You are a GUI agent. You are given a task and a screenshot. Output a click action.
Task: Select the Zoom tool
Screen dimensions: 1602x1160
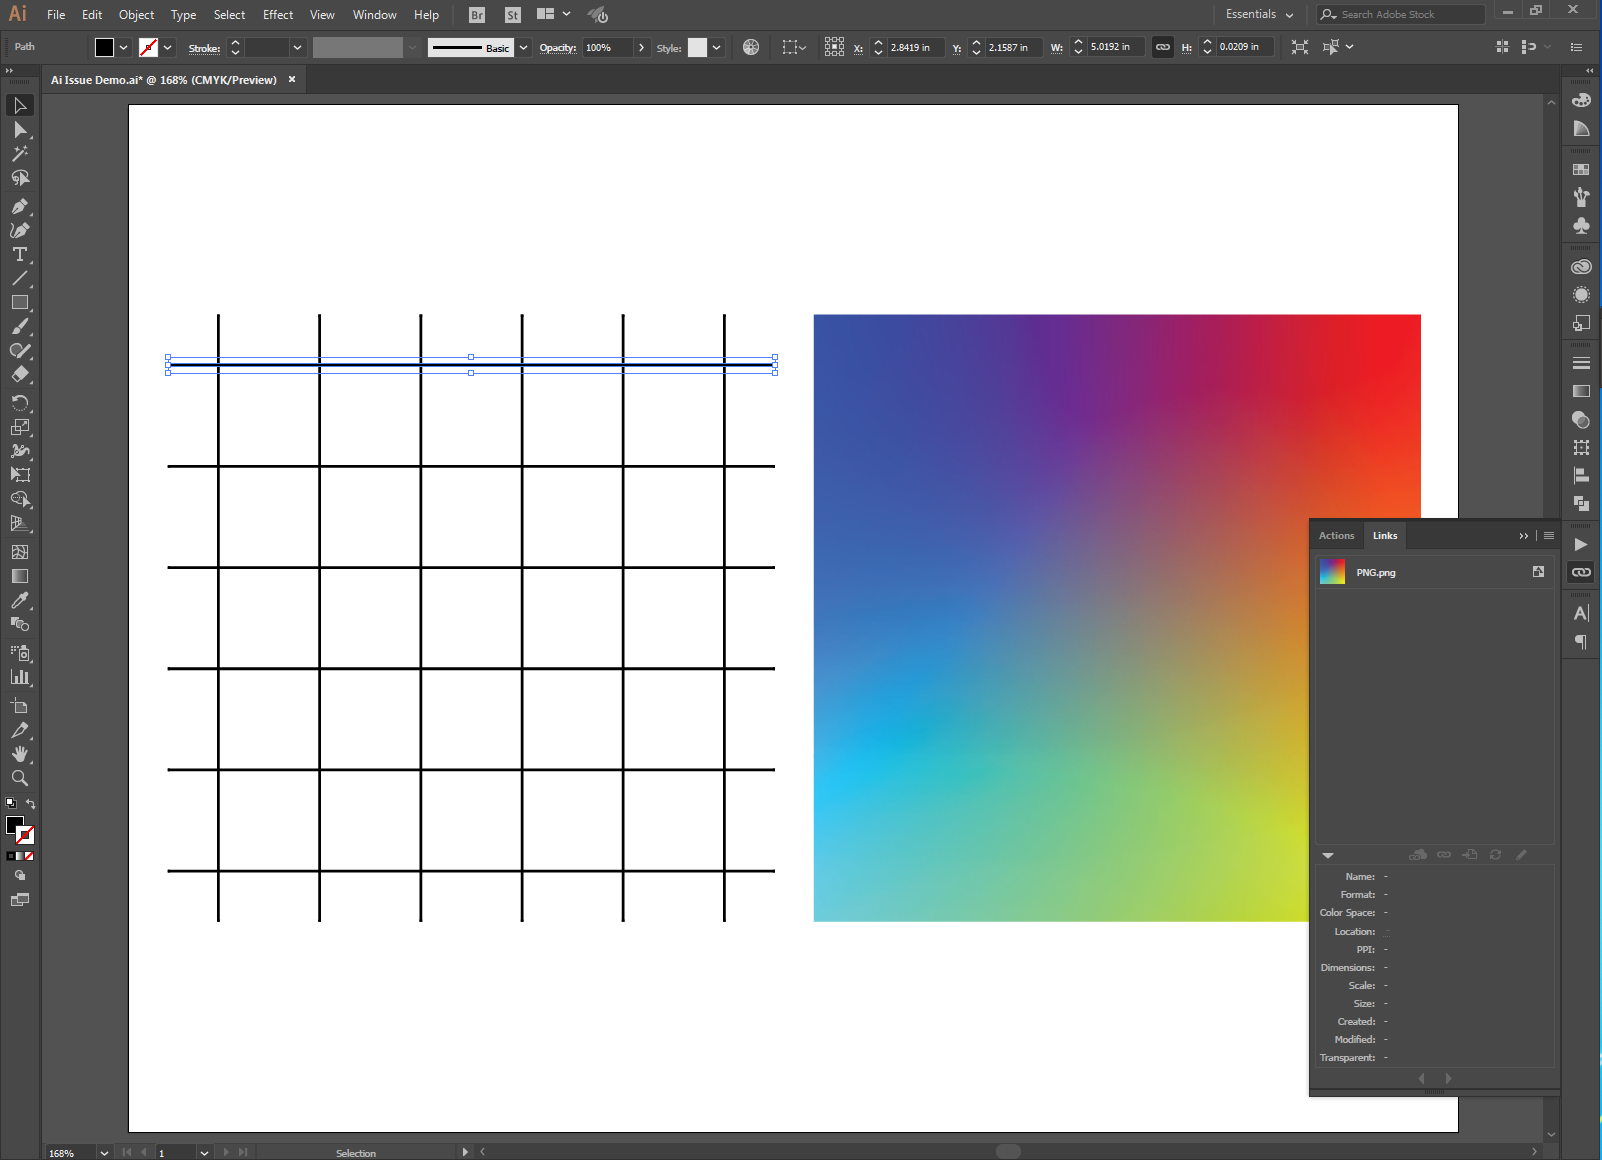(20, 778)
